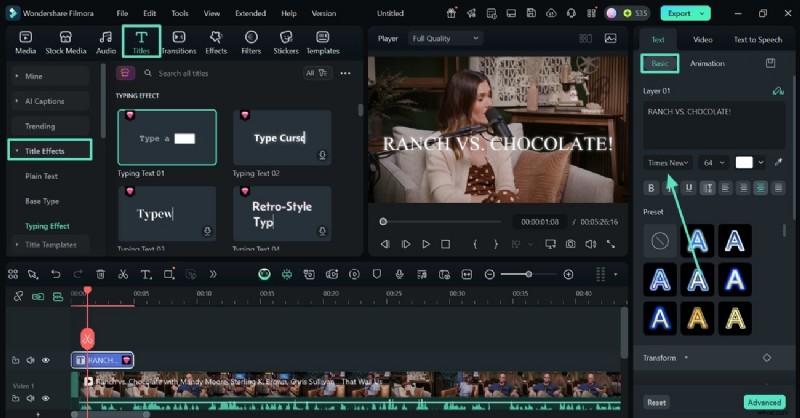Click the undo arrow in timeline toolbar
Image resolution: width=800 pixels, height=418 pixels.
(x=56, y=274)
